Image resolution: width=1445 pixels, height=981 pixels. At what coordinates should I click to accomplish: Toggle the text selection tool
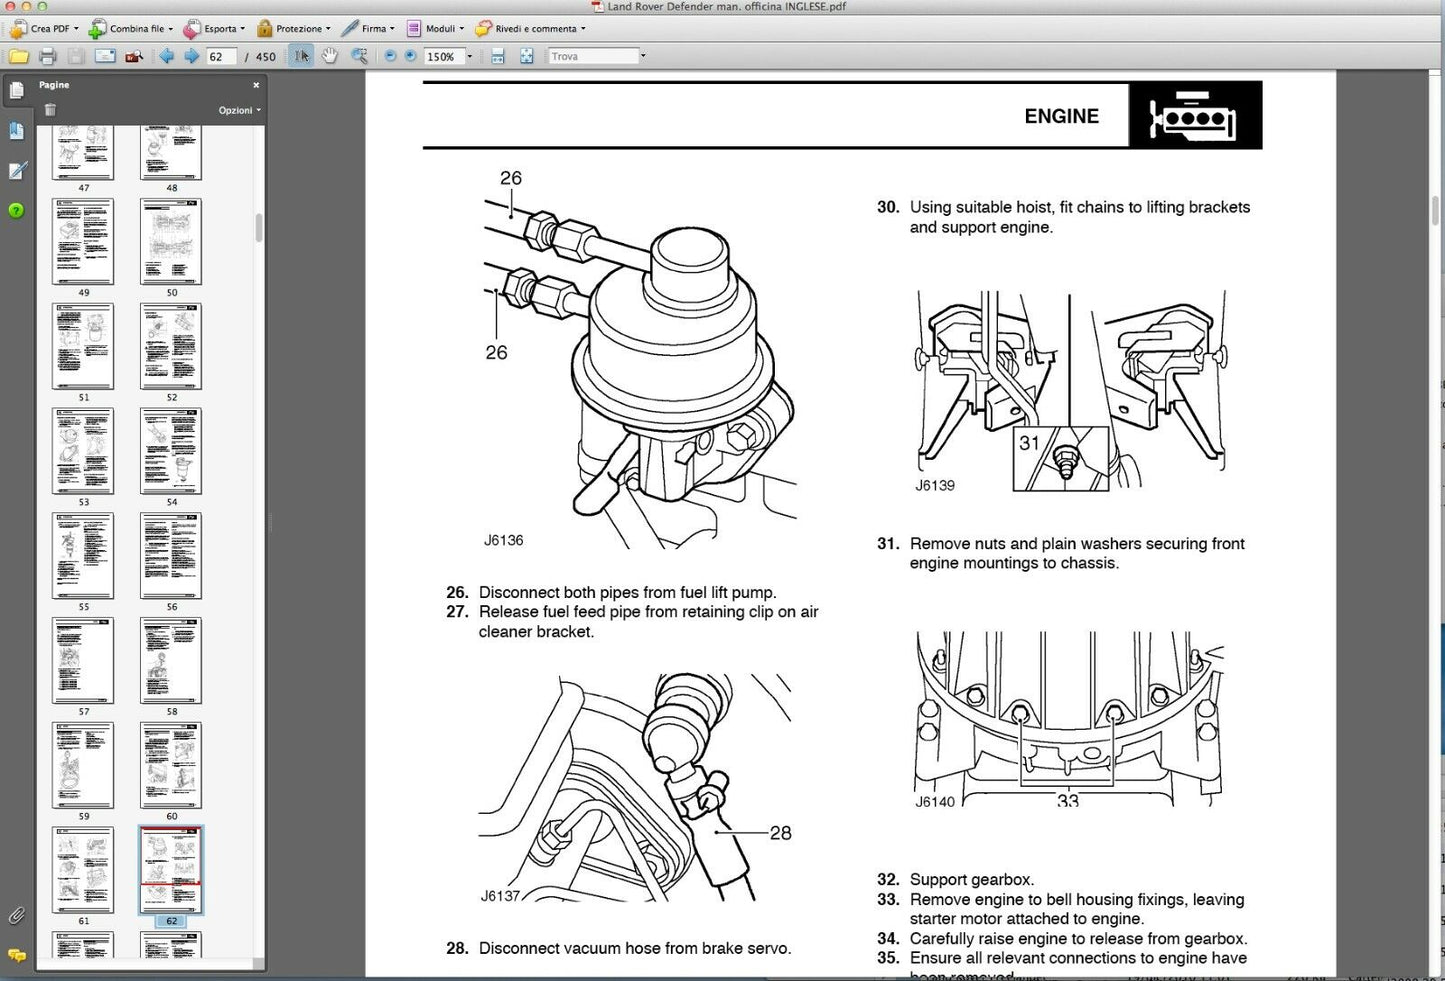pos(301,57)
